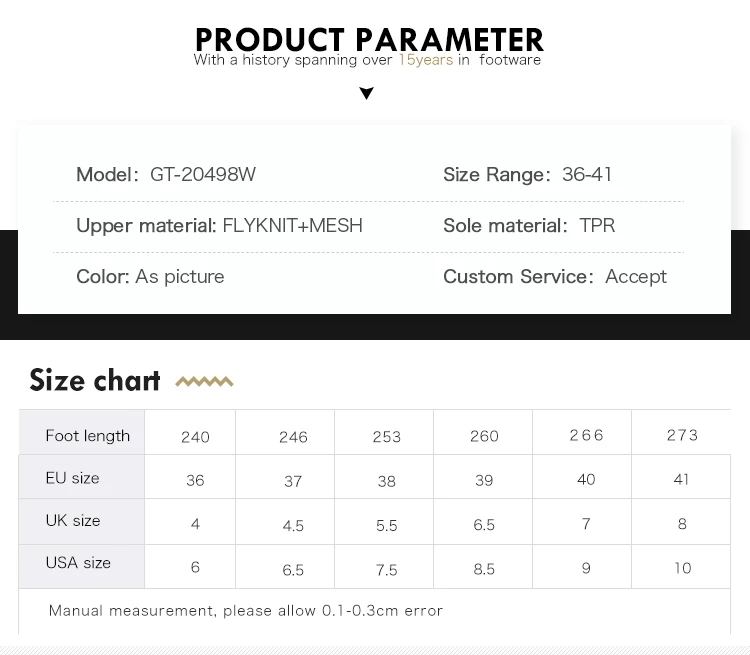750x655 pixels.
Task: Click the black down arrow below the header
Action: tap(367, 94)
